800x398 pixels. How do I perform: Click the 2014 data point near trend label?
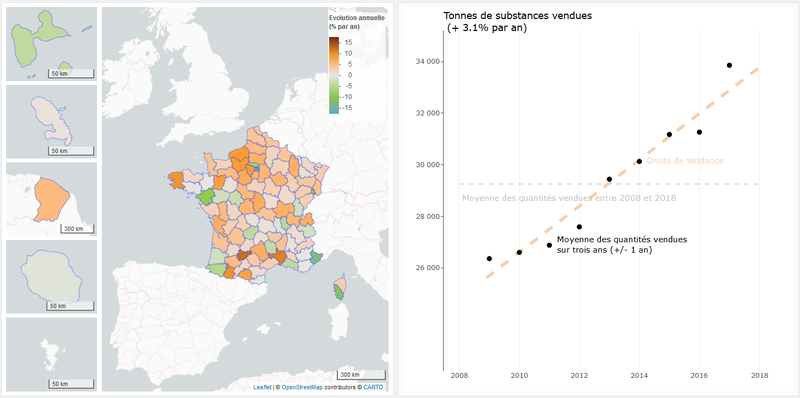pyautogui.click(x=639, y=161)
